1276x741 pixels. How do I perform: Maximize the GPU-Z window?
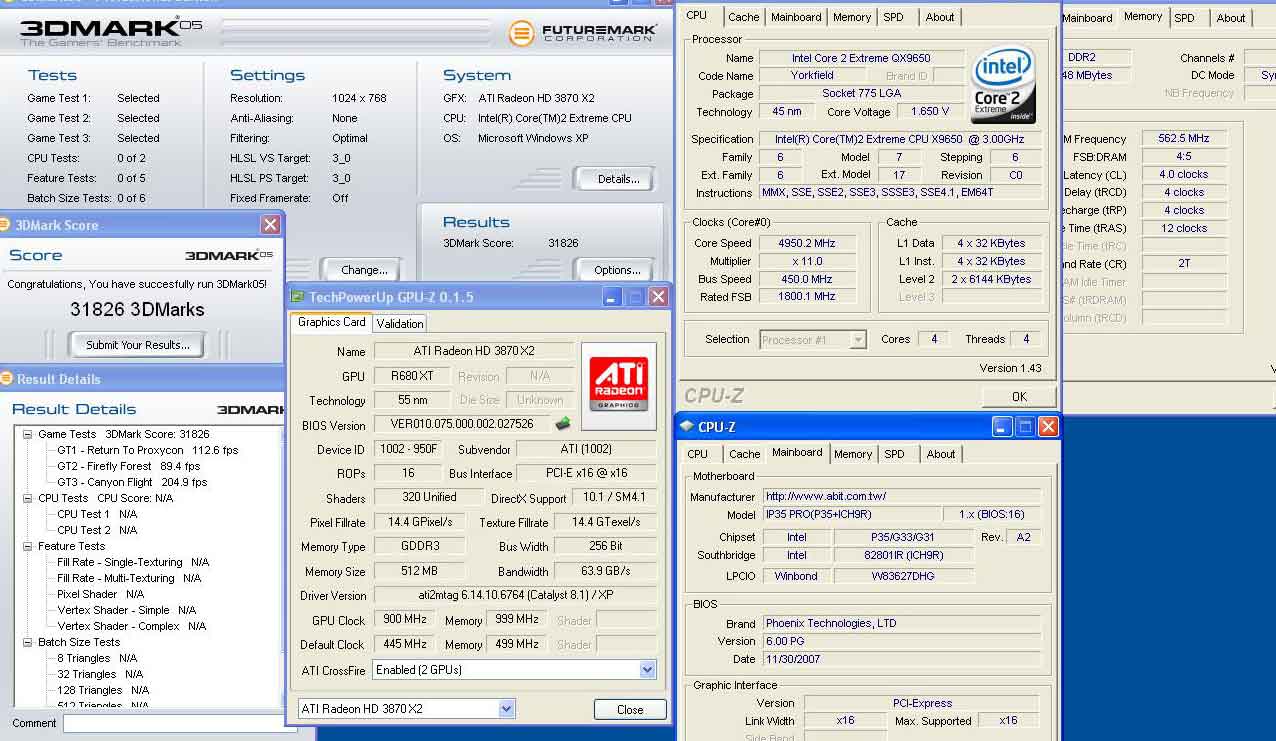click(635, 297)
